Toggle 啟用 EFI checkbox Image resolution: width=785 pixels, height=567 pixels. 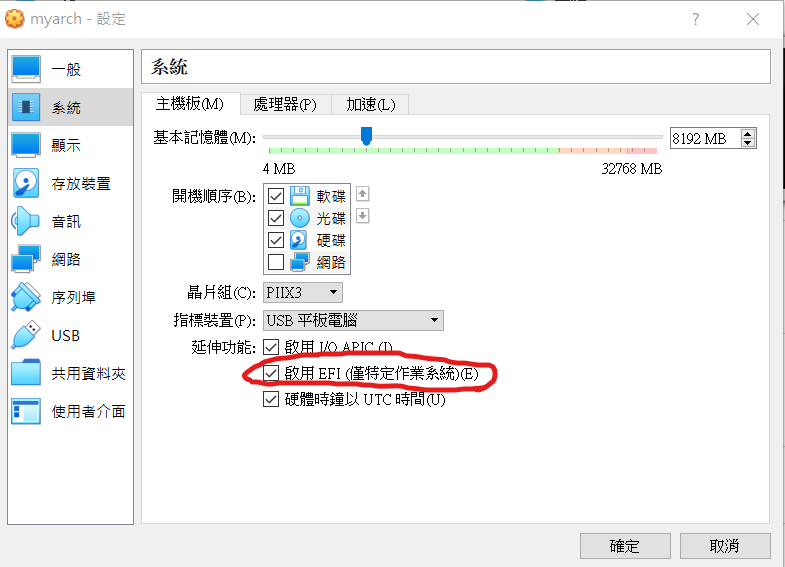(271, 373)
